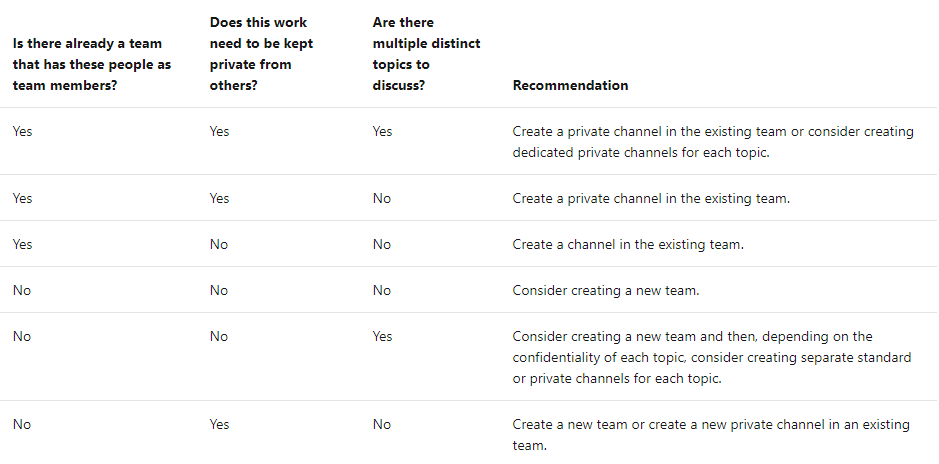This screenshot has height=464, width=939.
Task: Click "Consider creating a new team." recommendation
Action: (x=607, y=290)
